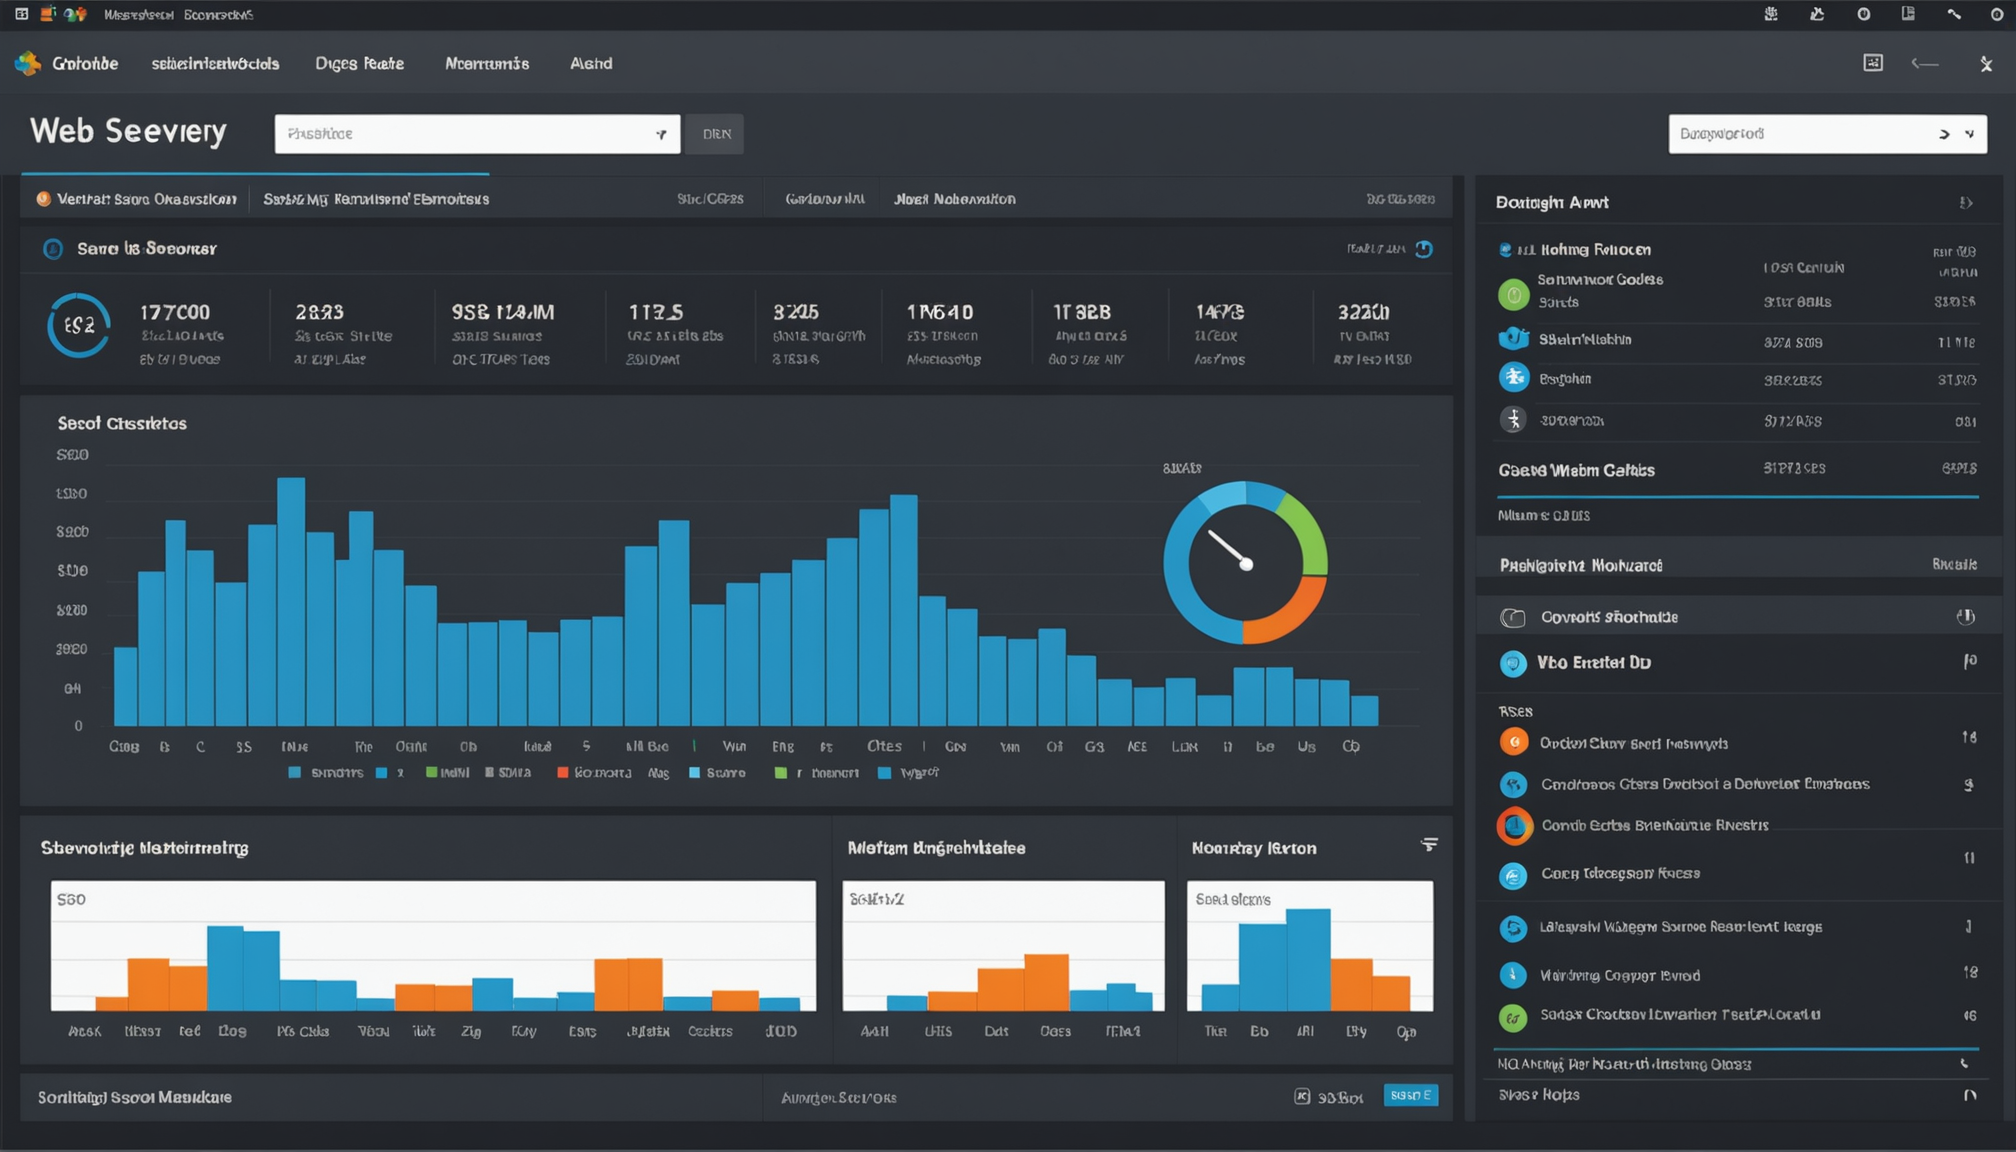Click the circular gauge icon showing ES2

pos(78,325)
